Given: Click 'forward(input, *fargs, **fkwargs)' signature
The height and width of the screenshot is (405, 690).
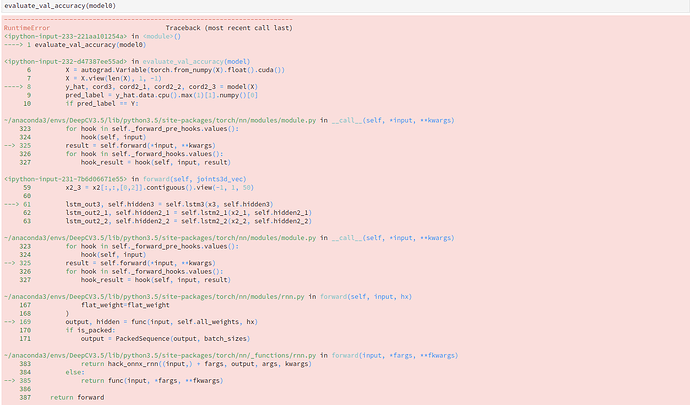Looking at the screenshot, I should coord(395,355).
